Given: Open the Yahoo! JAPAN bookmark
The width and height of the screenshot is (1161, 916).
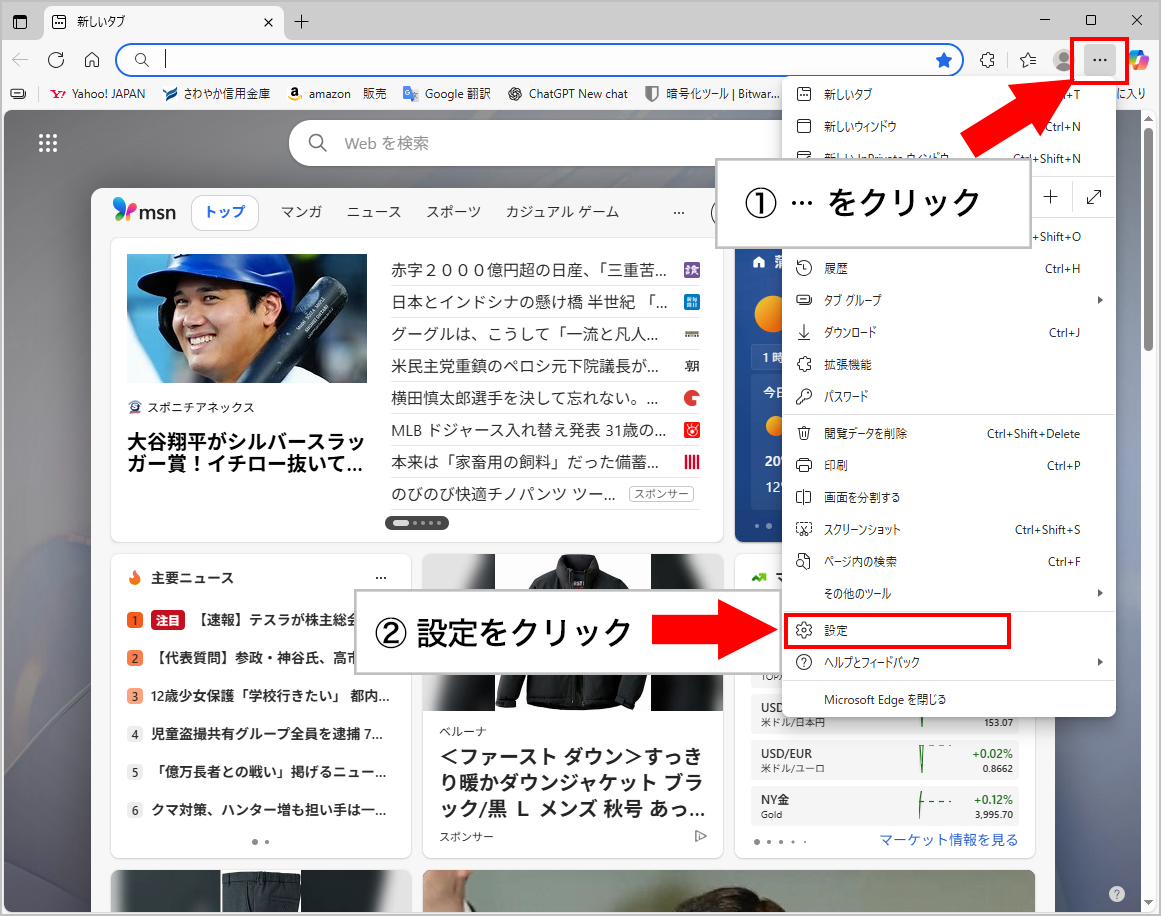Looking at the screenshot, I should pos(98,94).
